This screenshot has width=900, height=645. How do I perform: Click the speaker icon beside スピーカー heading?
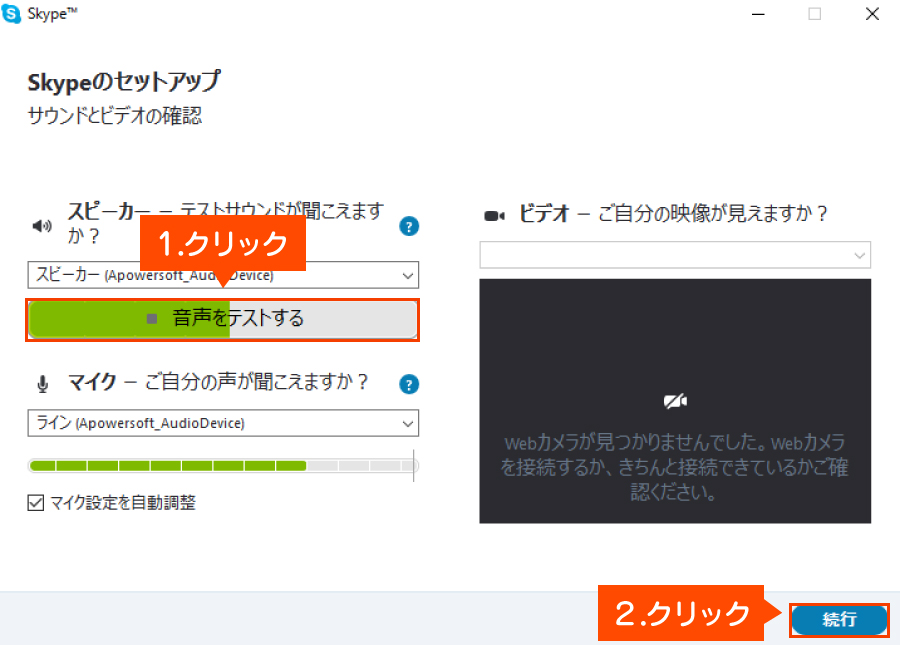click(41, 226)
